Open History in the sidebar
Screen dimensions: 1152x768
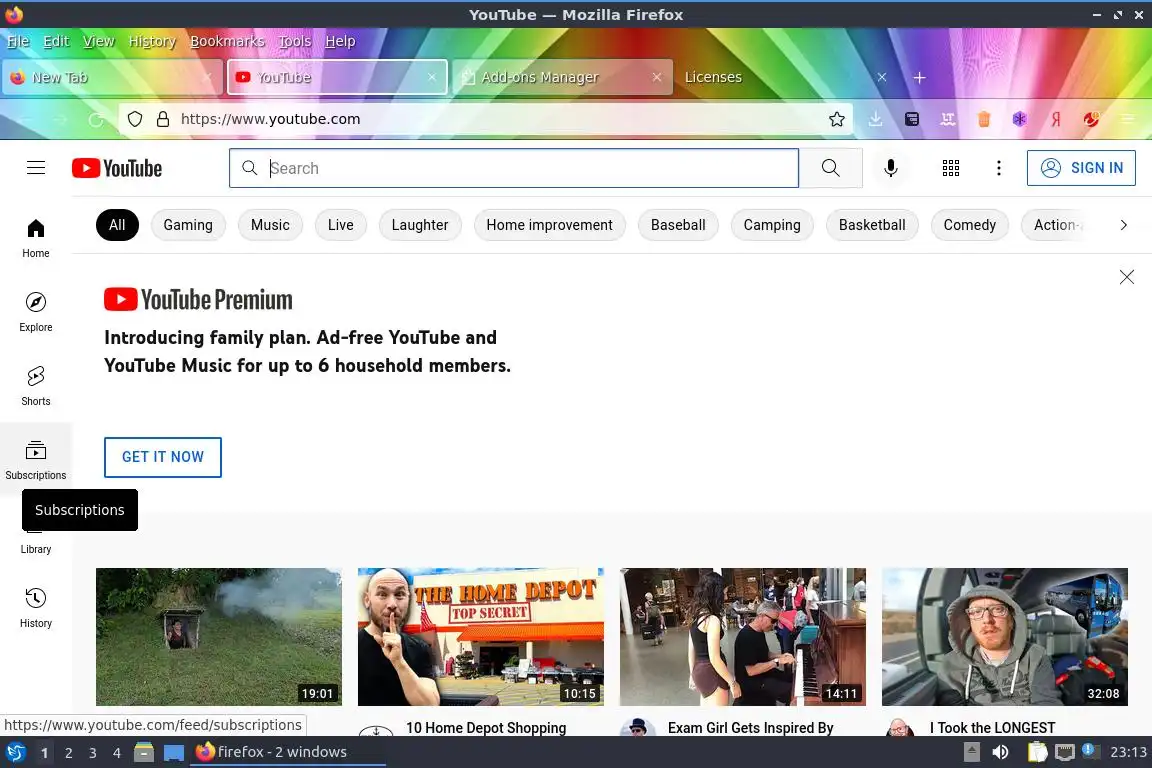click(36, 608)
